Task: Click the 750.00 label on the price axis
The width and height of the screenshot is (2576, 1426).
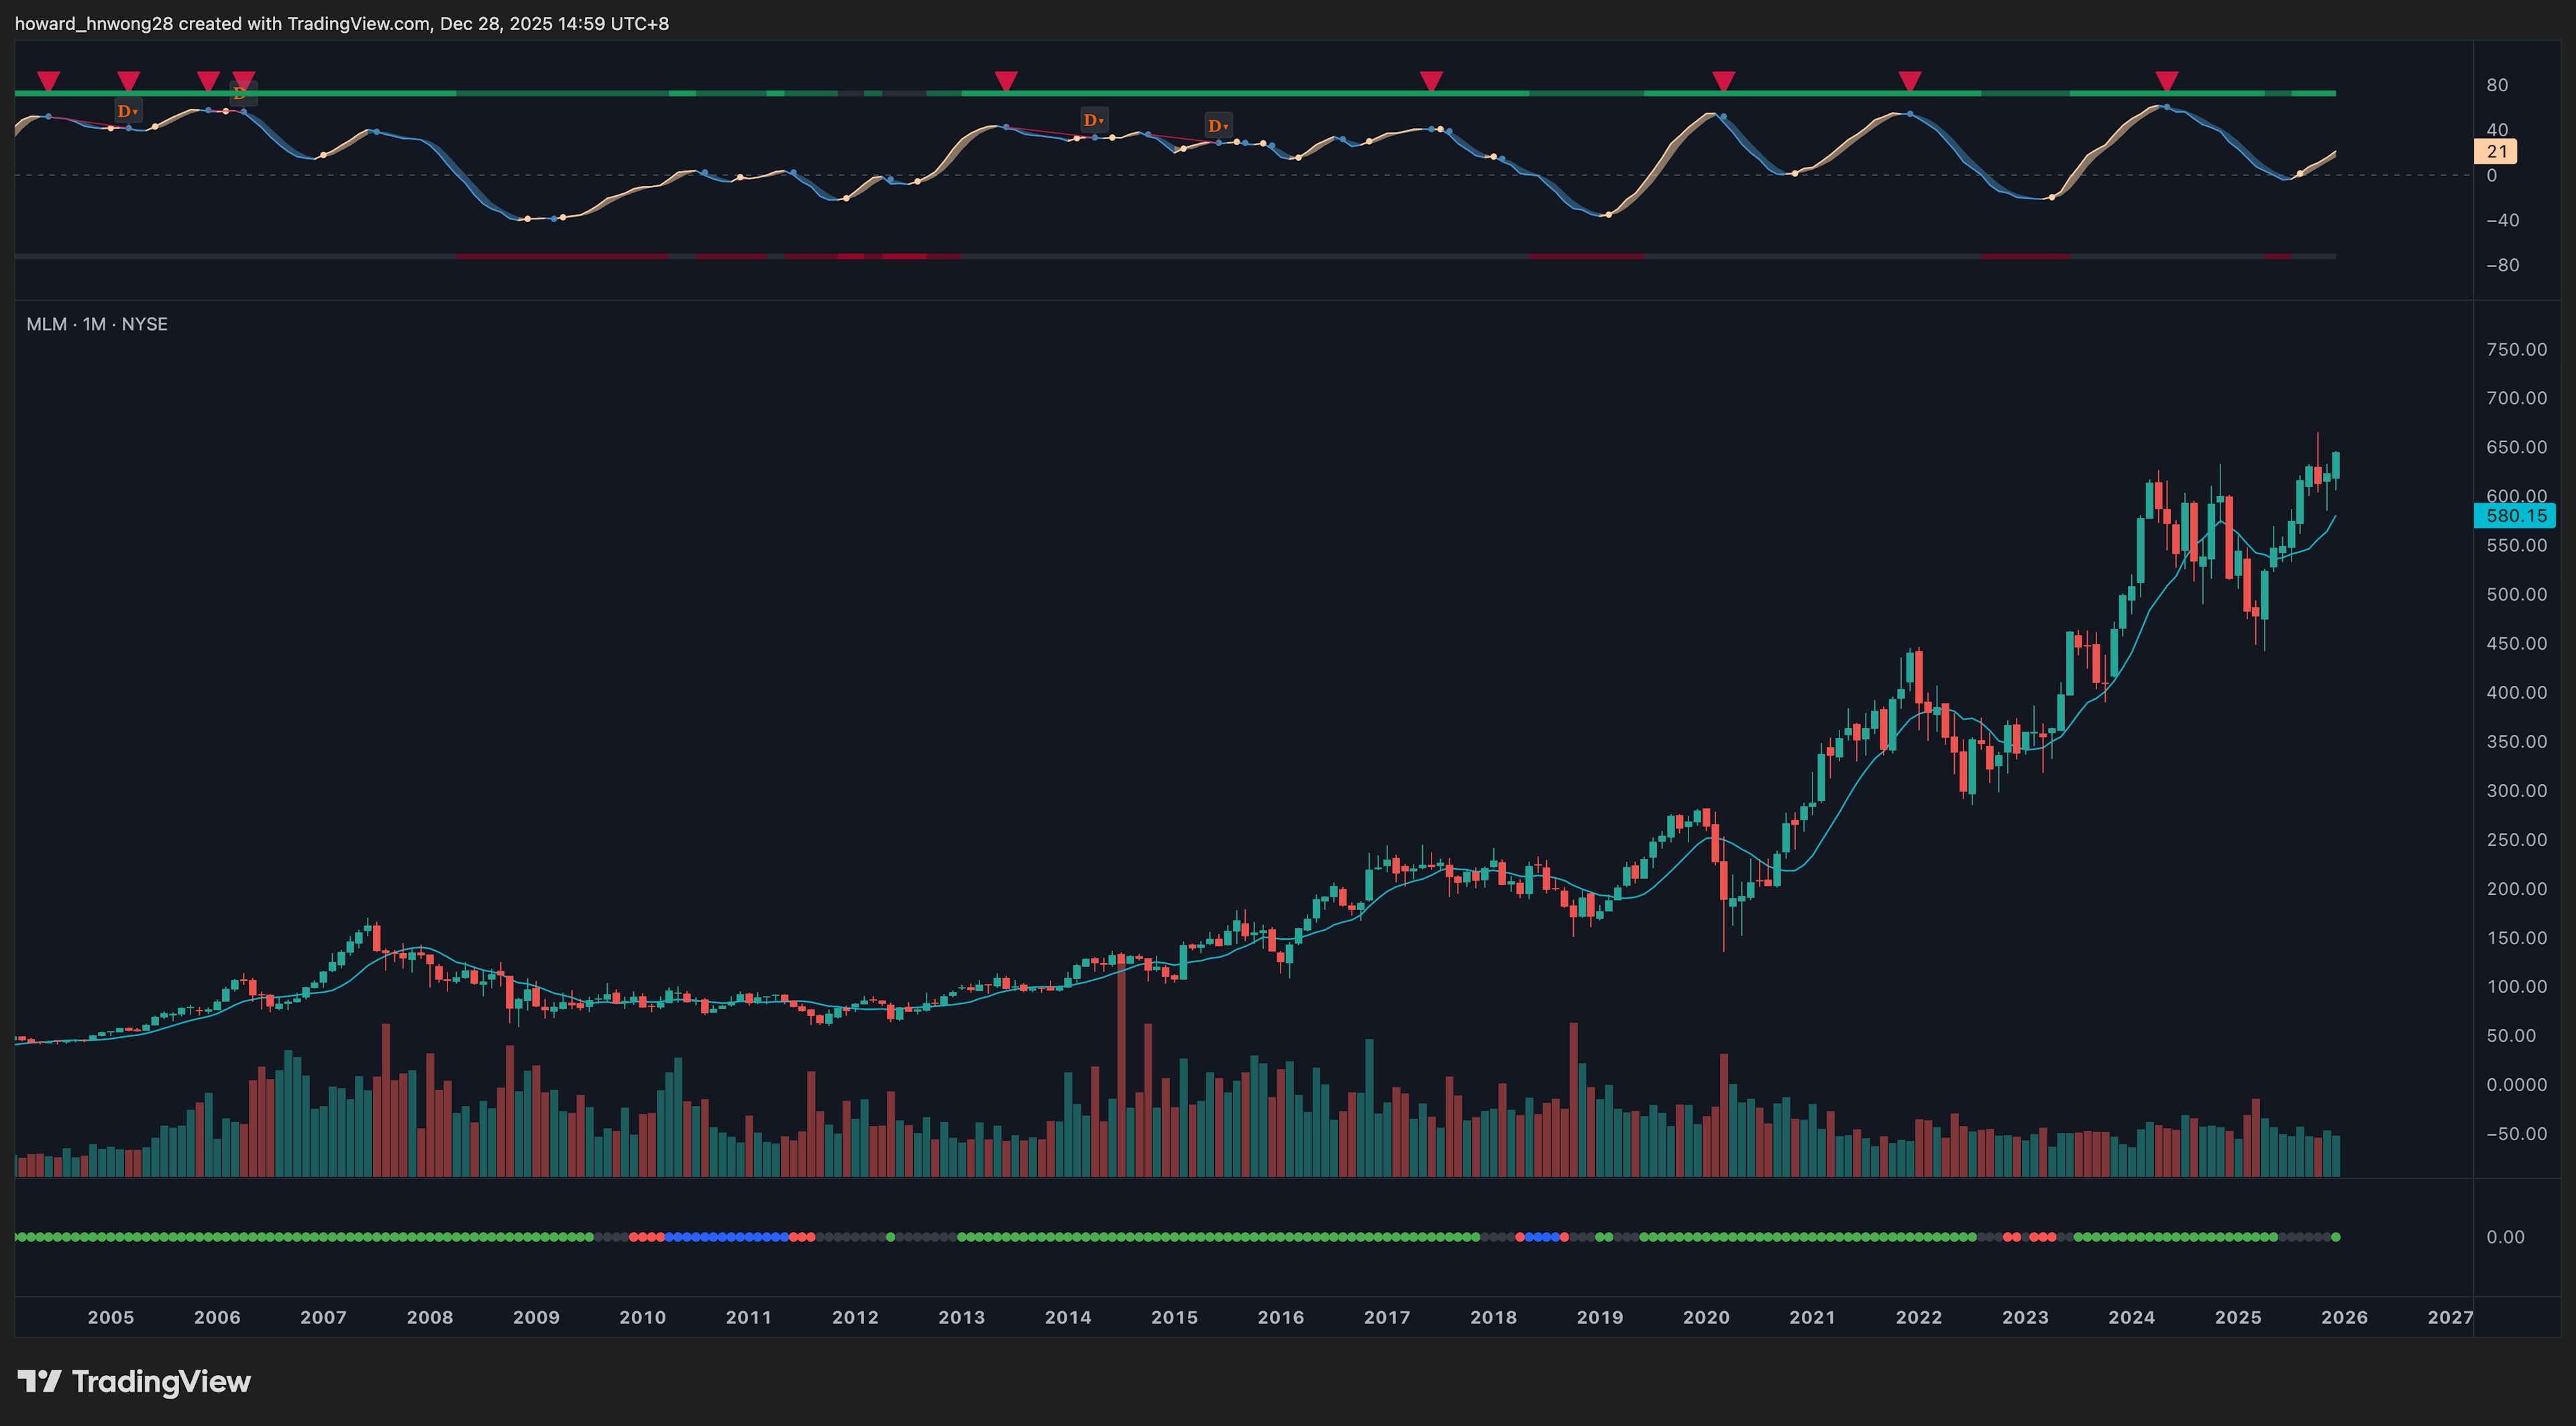Action: 2516,349
